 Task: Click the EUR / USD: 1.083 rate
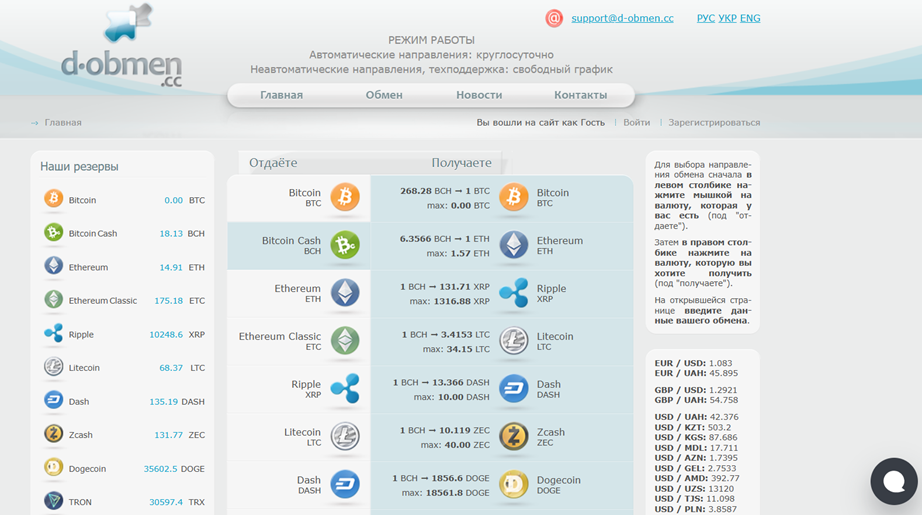point(693,363)
